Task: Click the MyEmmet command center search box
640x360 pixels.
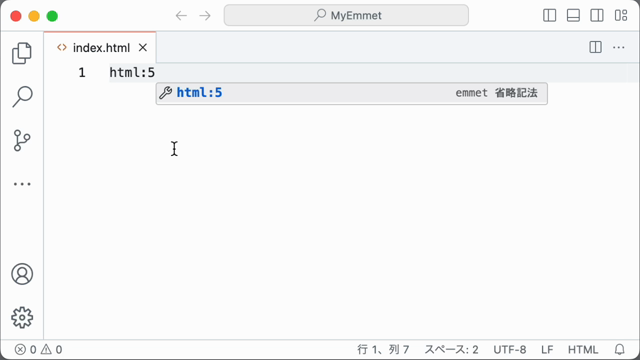Action: (346, 16)
